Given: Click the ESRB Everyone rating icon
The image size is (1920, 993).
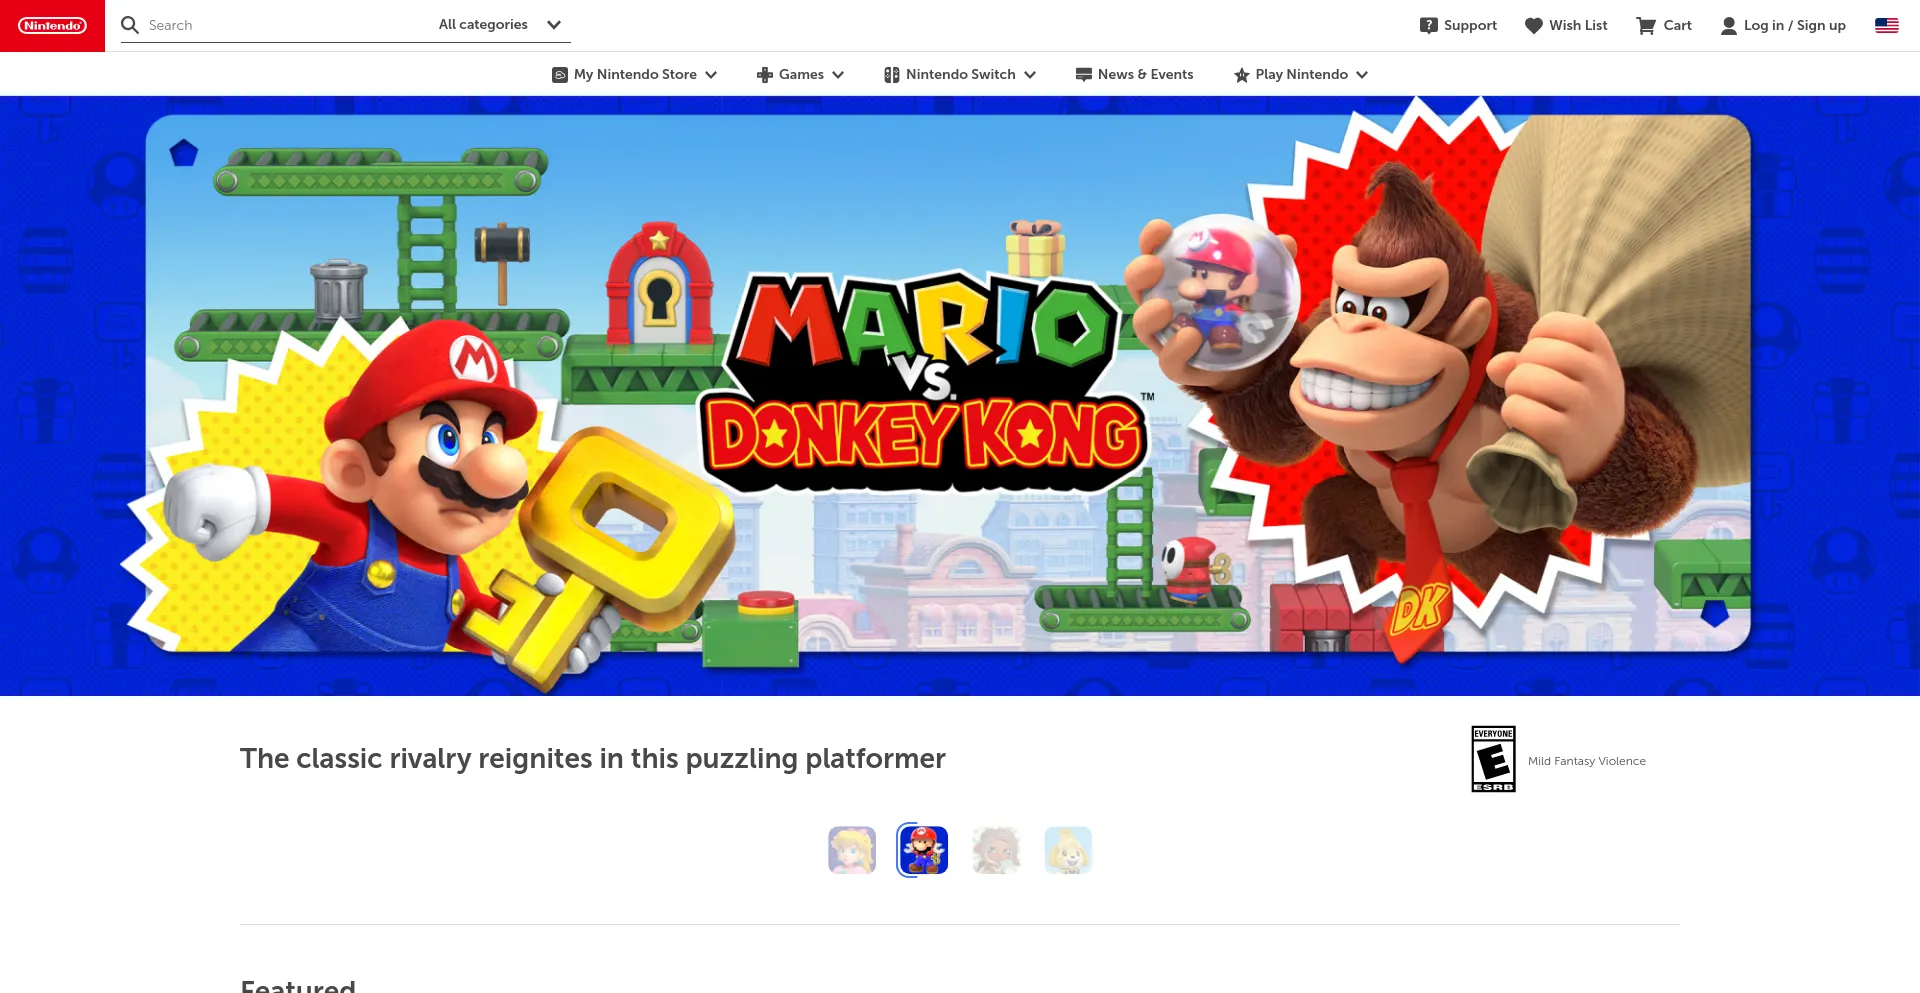Looking at the screenshot, I should [1494, 759].
